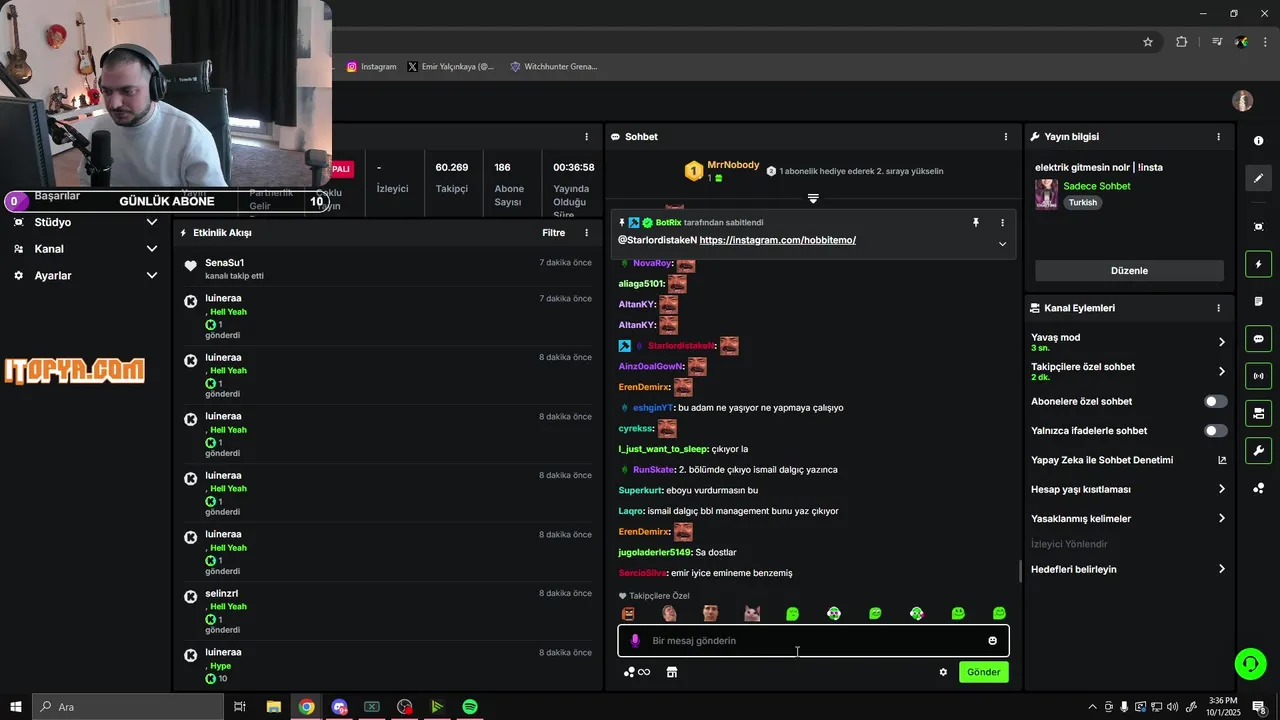Open pinned message three-dot options
The image size is (1280, 720).
click(1002, 222)
